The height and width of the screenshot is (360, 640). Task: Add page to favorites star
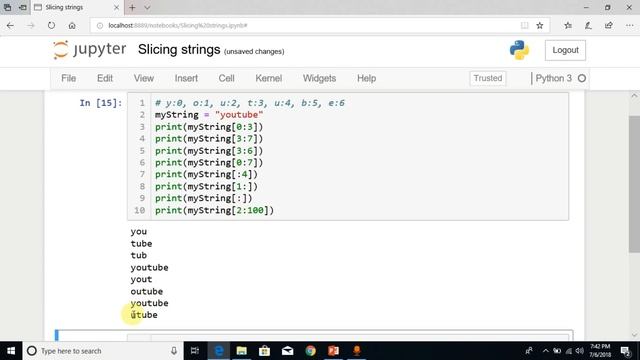tap(540, 25)
